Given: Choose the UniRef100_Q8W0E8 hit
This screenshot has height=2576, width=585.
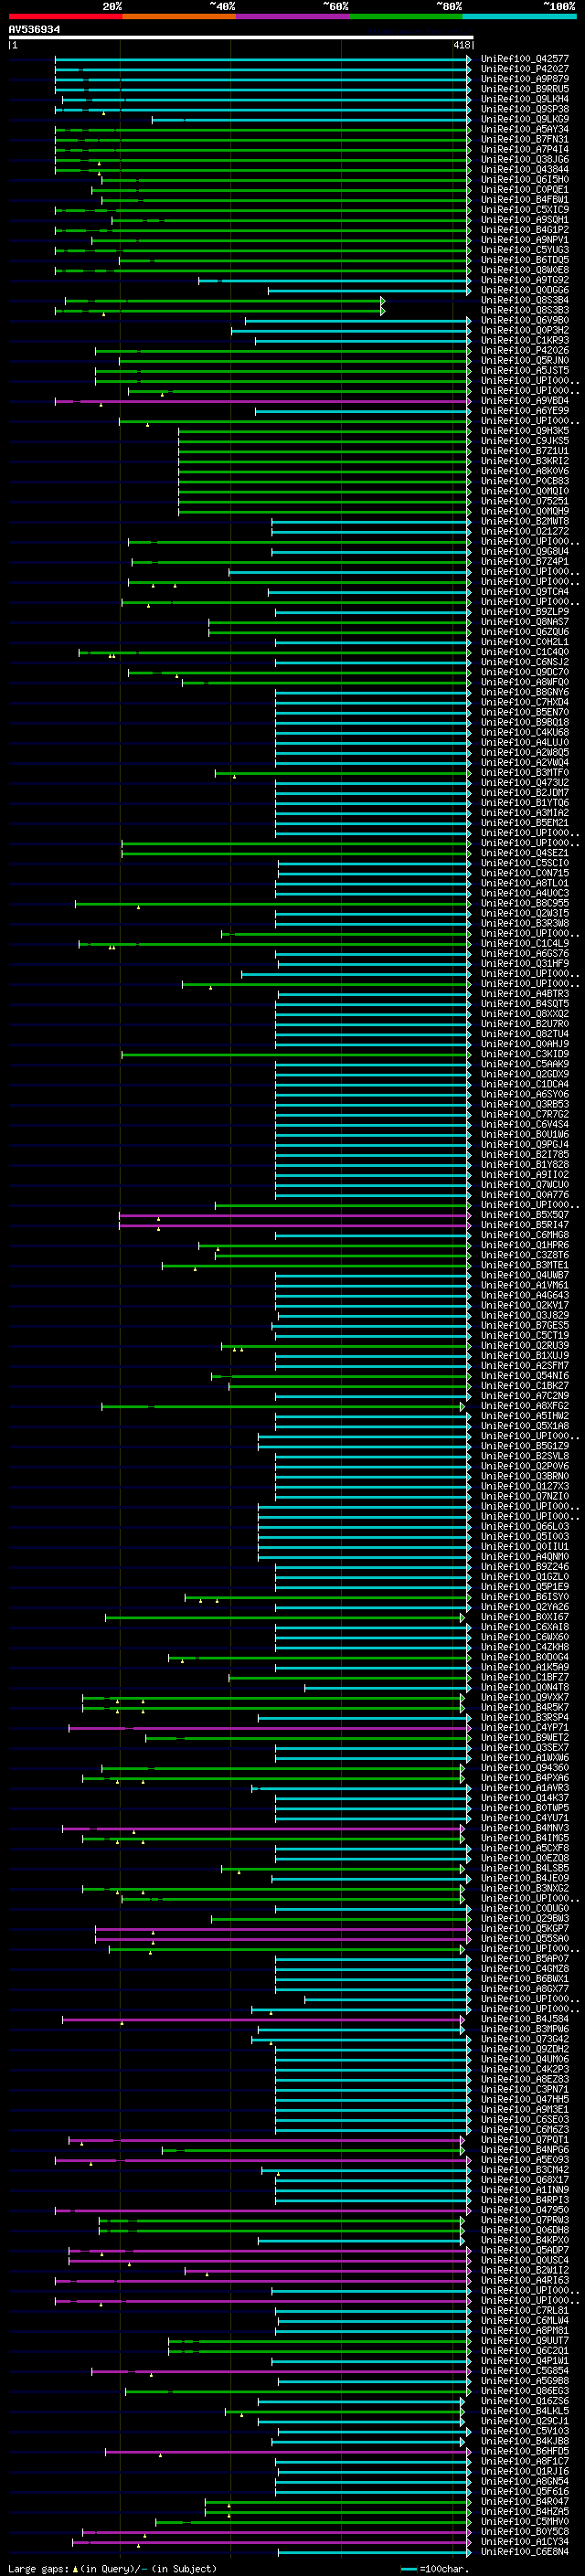Looking at the screenshot, I should point(525,270).
